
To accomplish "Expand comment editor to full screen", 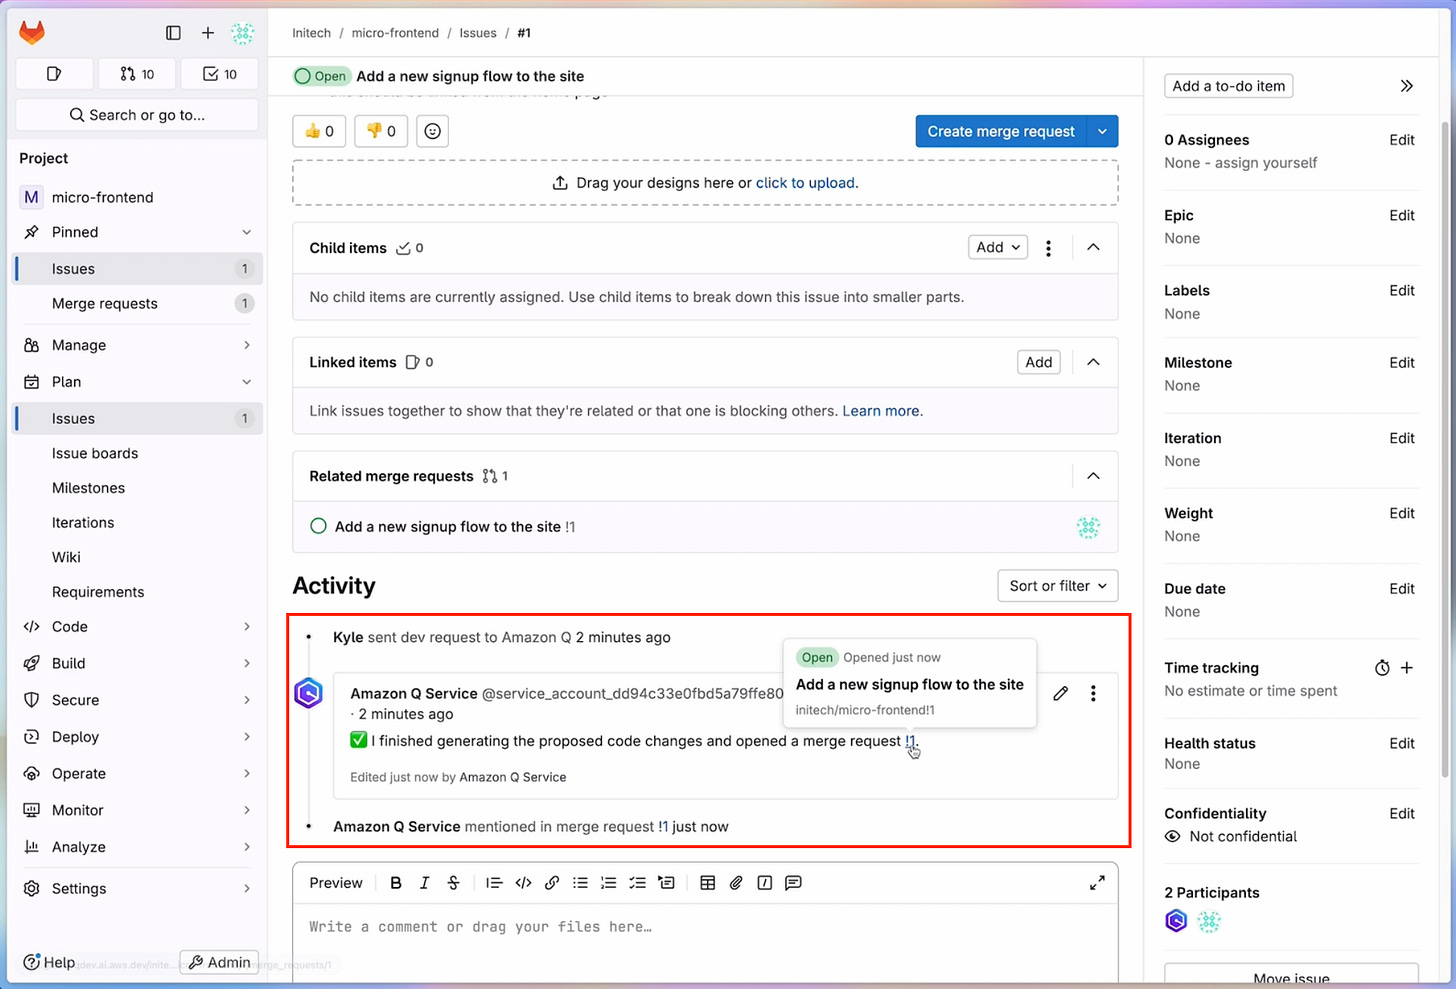I will 1097,883.
